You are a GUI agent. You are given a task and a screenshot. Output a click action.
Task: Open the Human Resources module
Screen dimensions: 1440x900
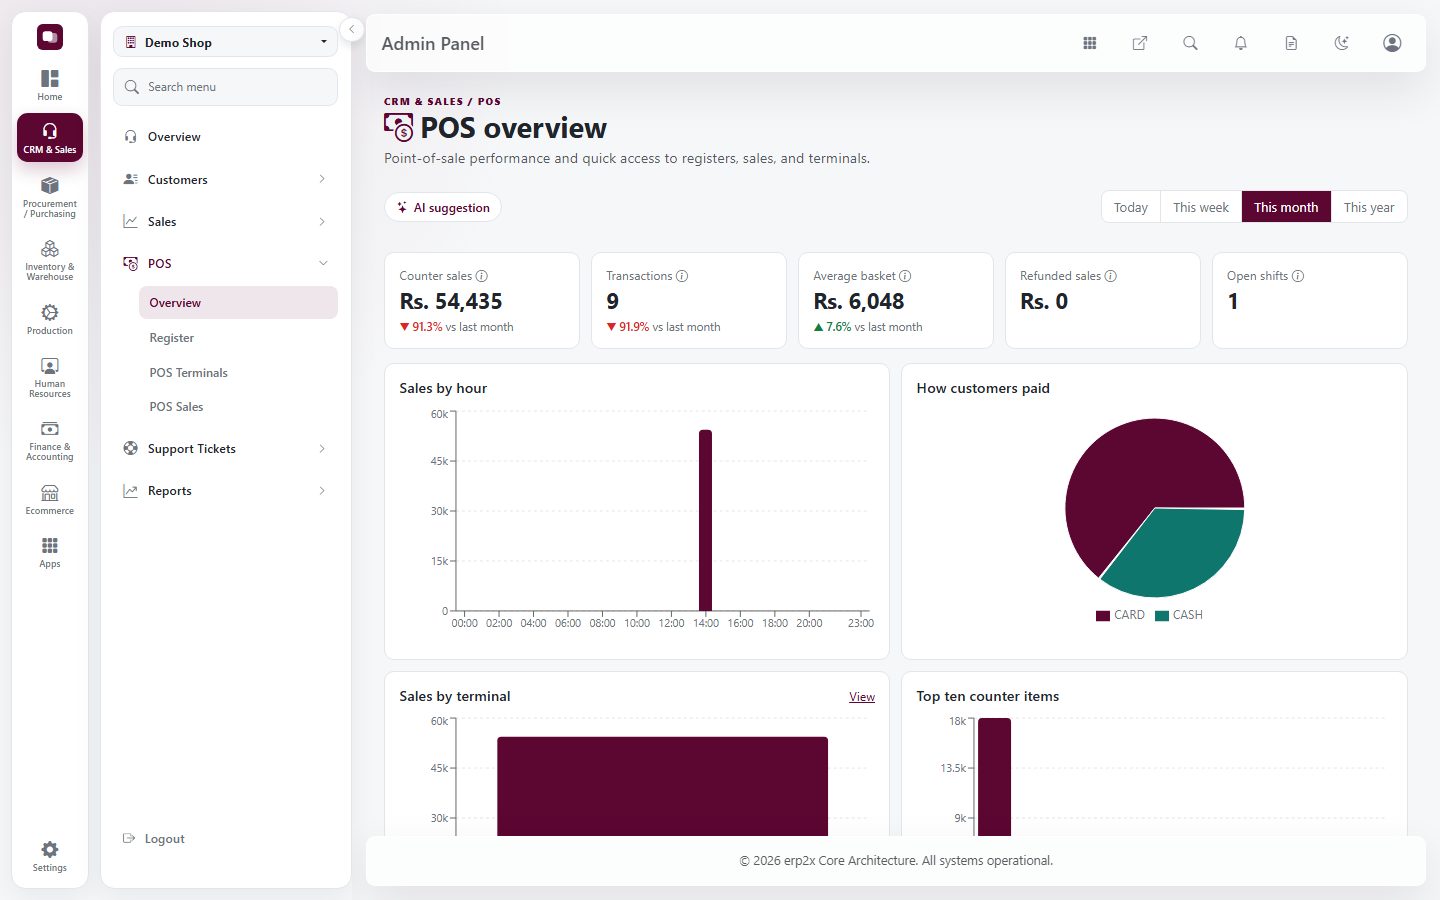[x=50, y=377]
